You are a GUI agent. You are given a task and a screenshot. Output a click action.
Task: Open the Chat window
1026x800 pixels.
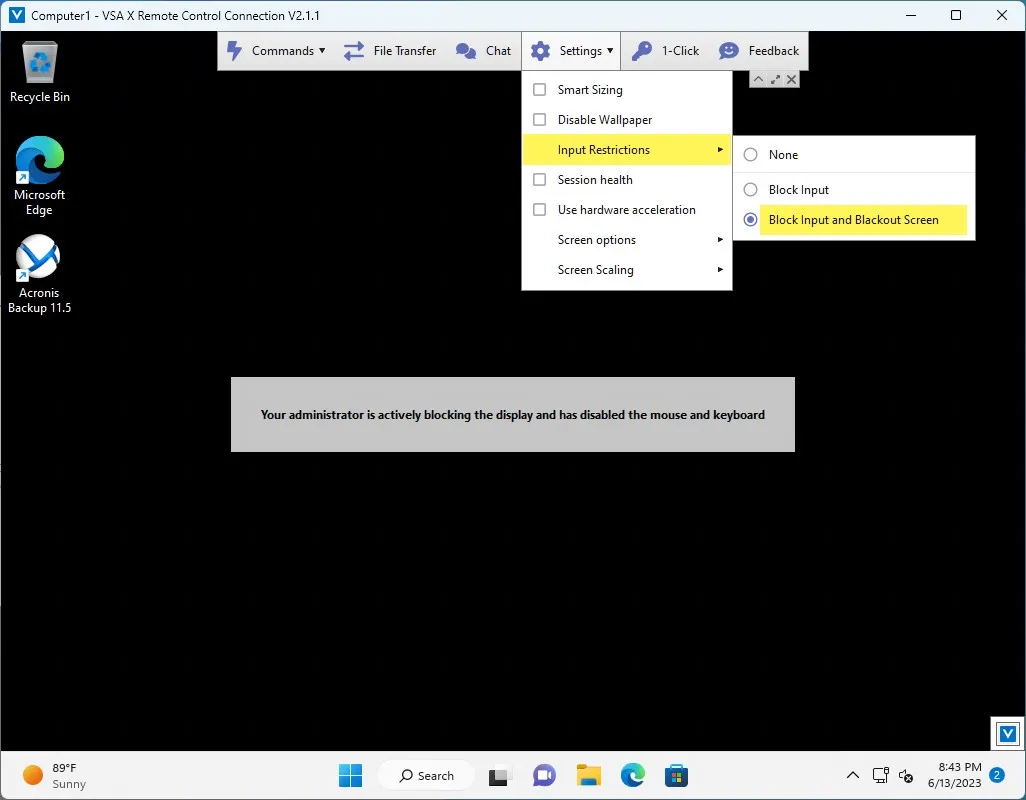(484, 51)
